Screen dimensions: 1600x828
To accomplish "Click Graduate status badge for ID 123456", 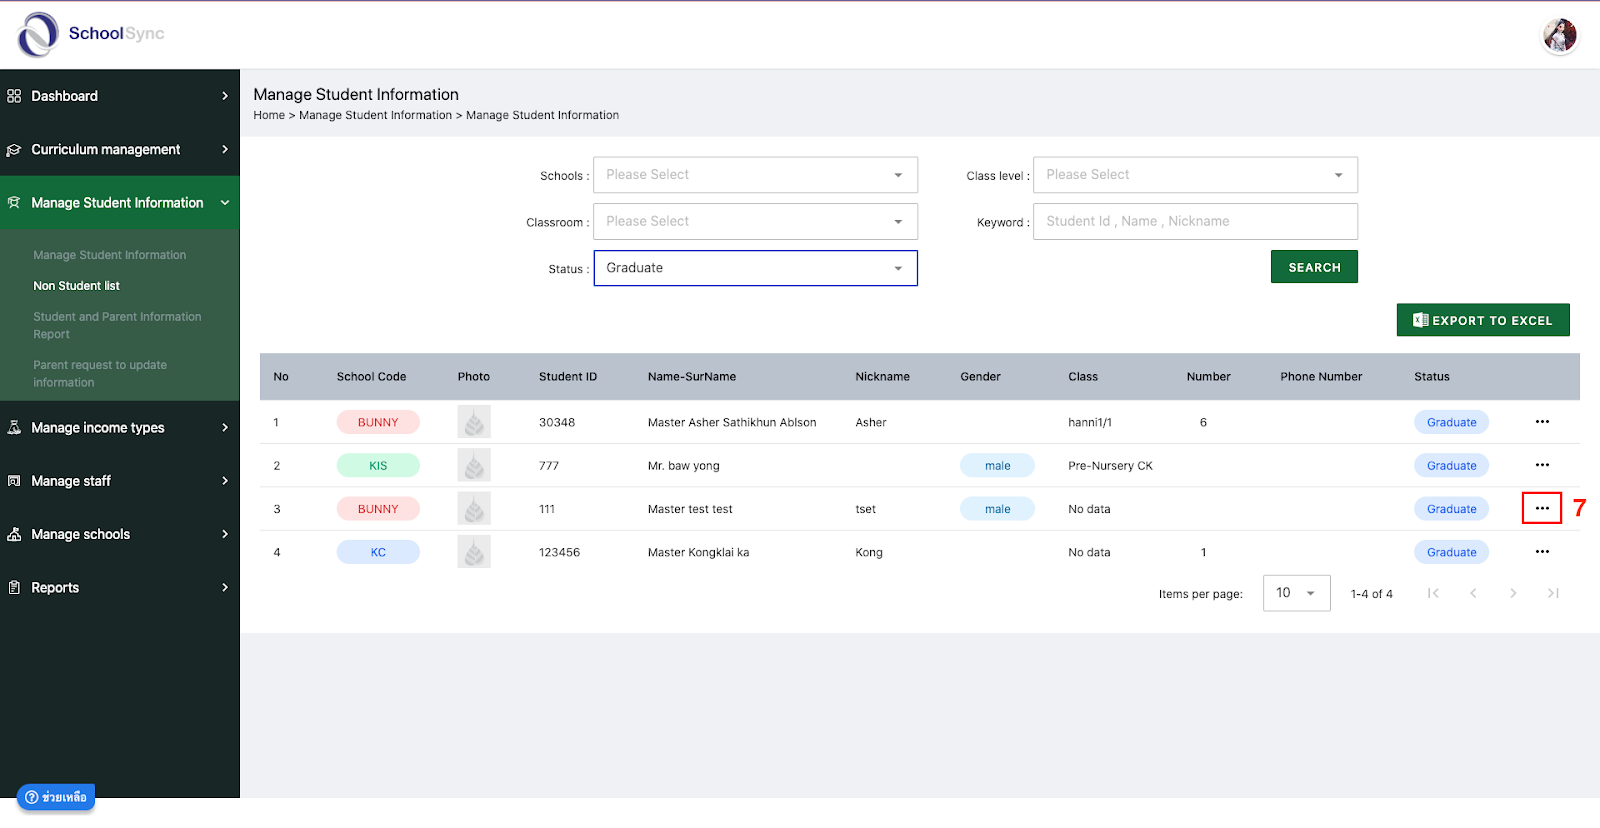I will click(1451, 552).
